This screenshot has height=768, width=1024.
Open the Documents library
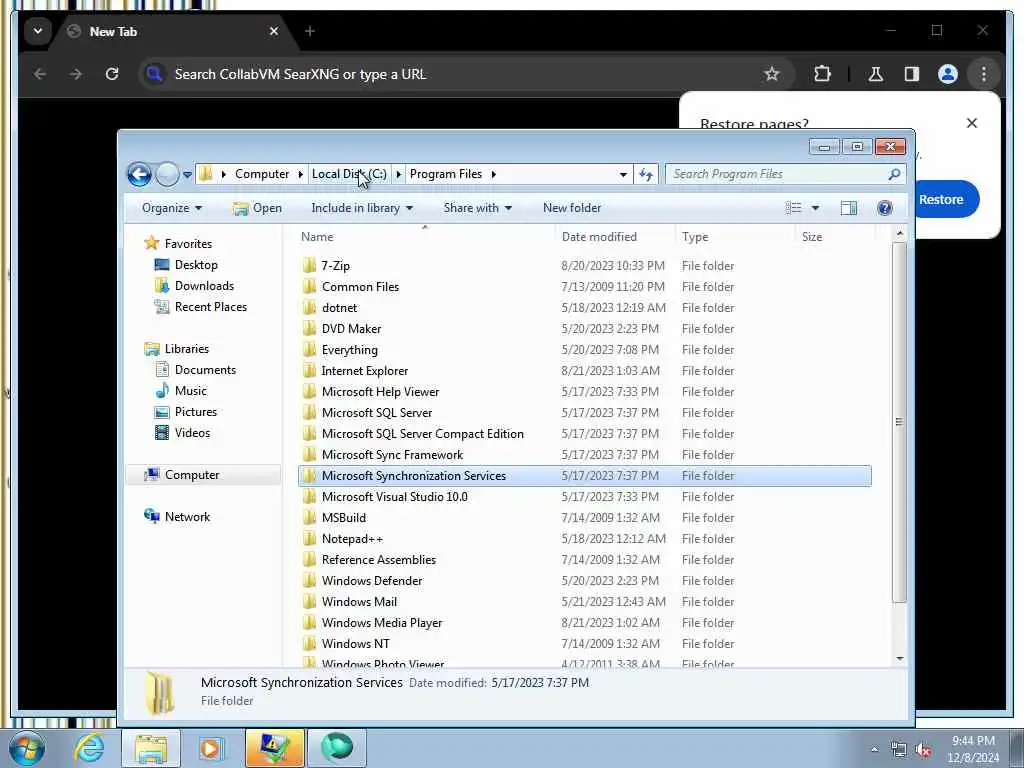tap(205, 370)
